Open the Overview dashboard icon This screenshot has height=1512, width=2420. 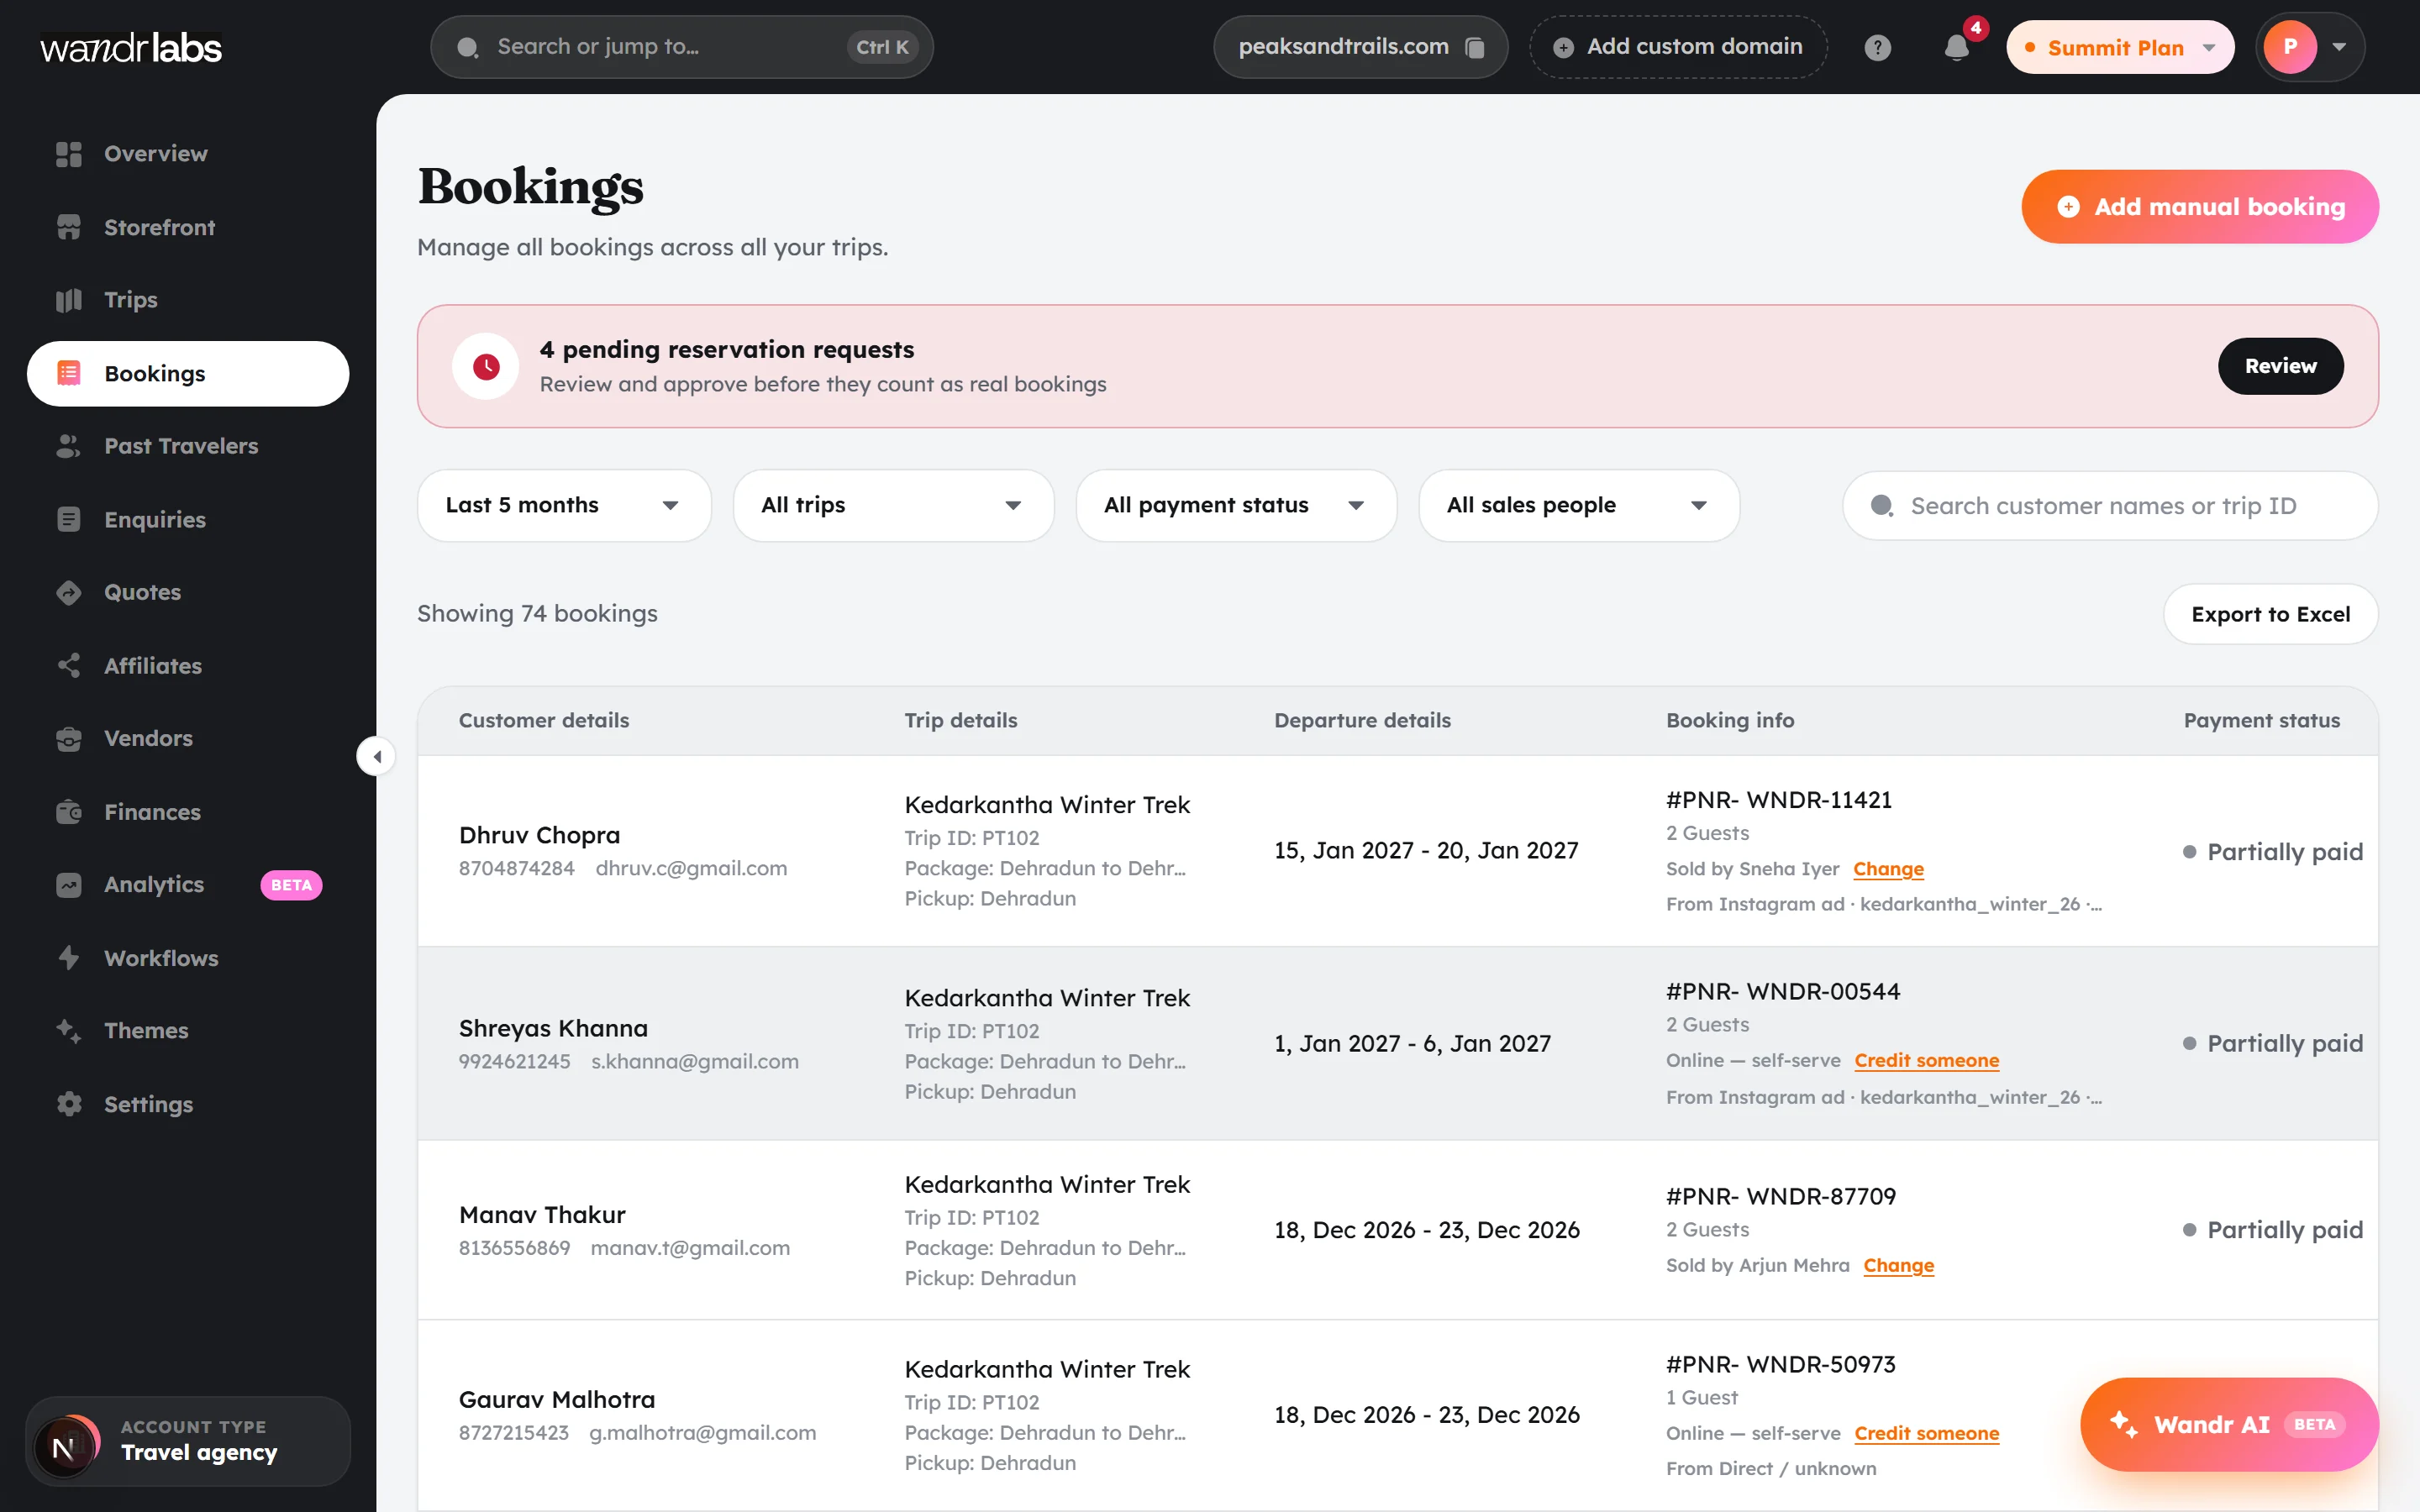point(68,154)
